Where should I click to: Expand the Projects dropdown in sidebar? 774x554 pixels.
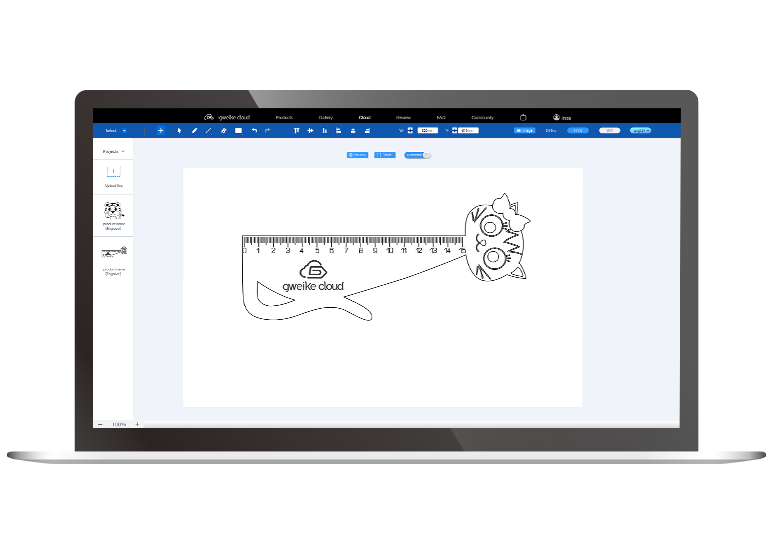pos(113,151)
